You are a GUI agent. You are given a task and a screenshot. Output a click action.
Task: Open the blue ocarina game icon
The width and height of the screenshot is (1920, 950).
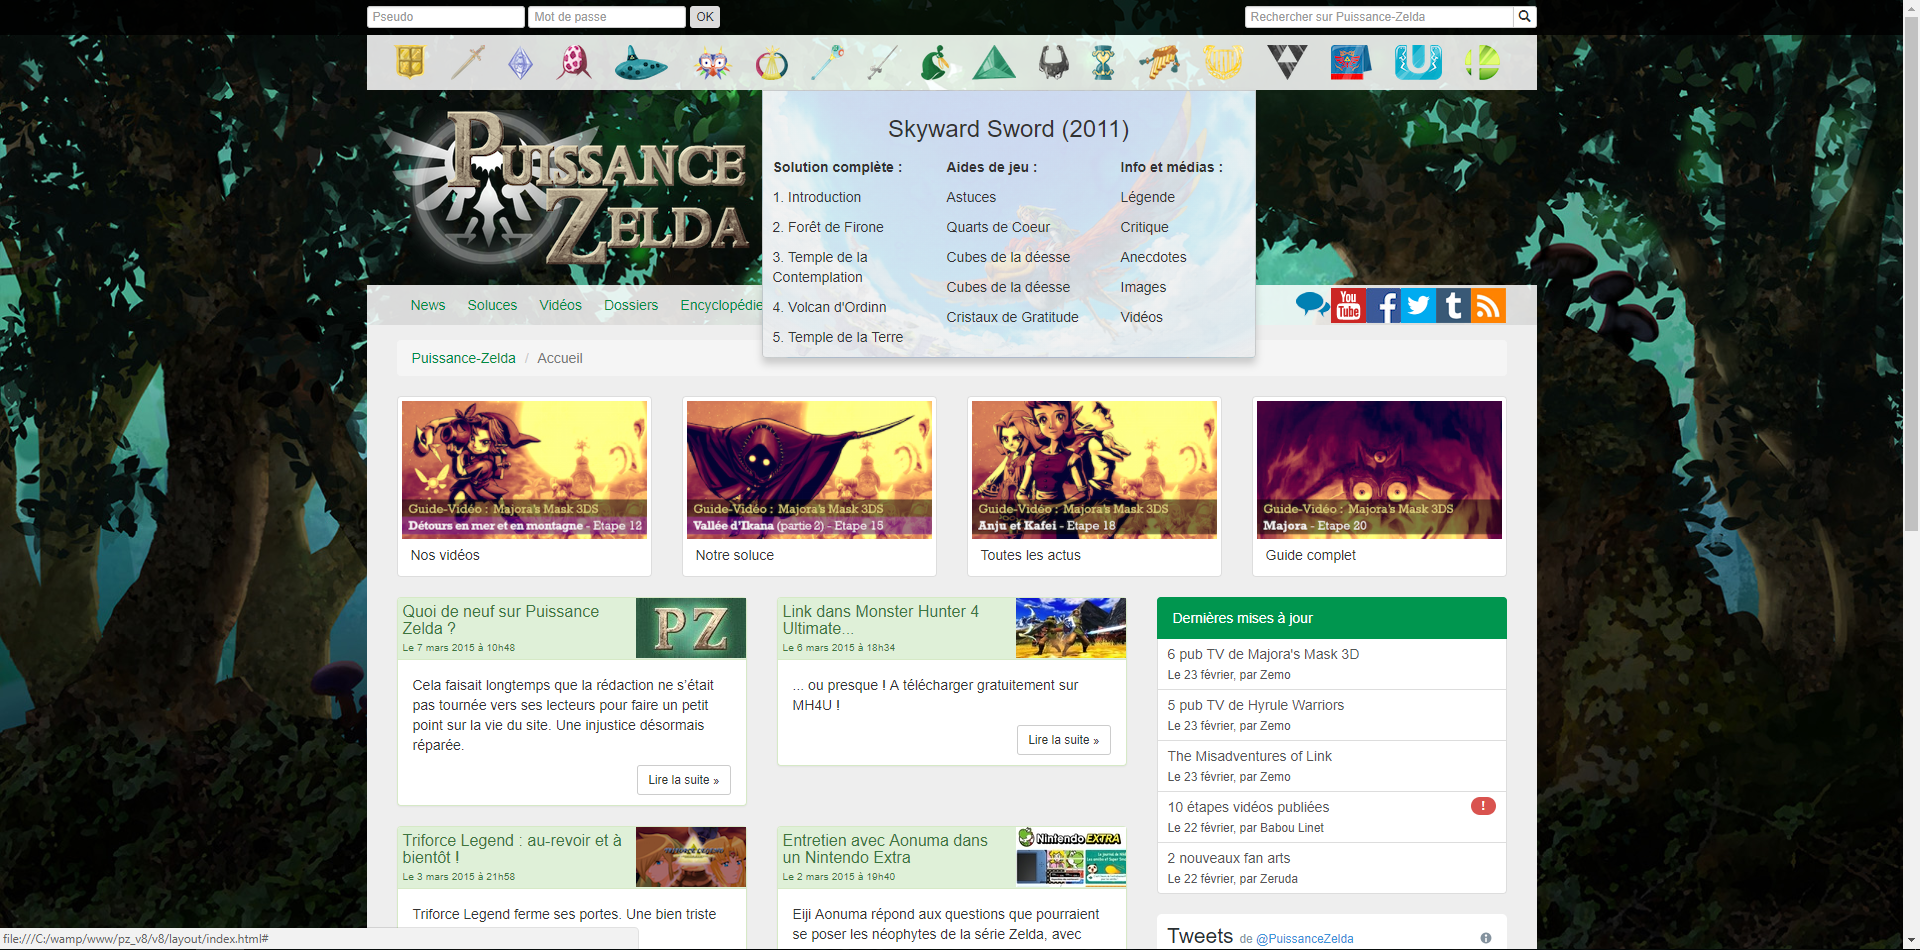[641, 63]
